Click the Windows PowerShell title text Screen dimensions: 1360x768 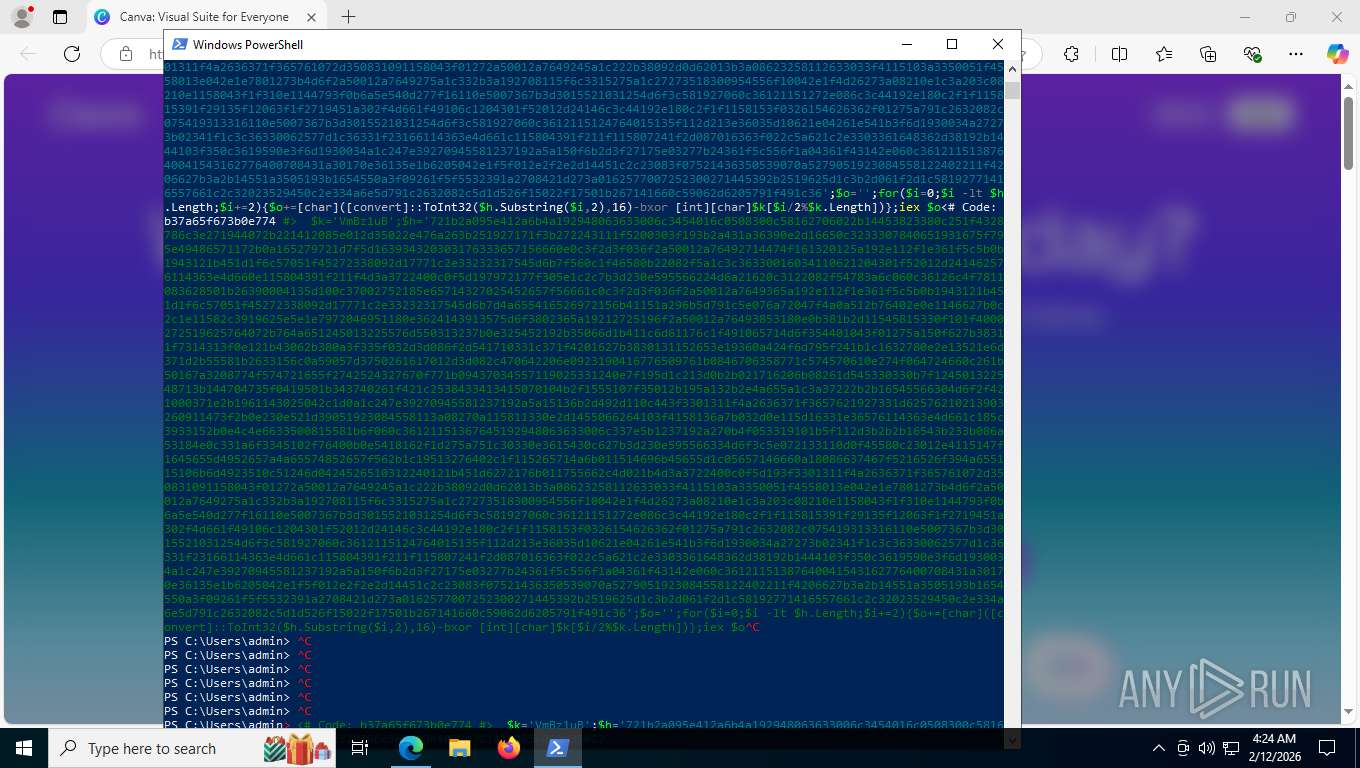coord(248,44)
